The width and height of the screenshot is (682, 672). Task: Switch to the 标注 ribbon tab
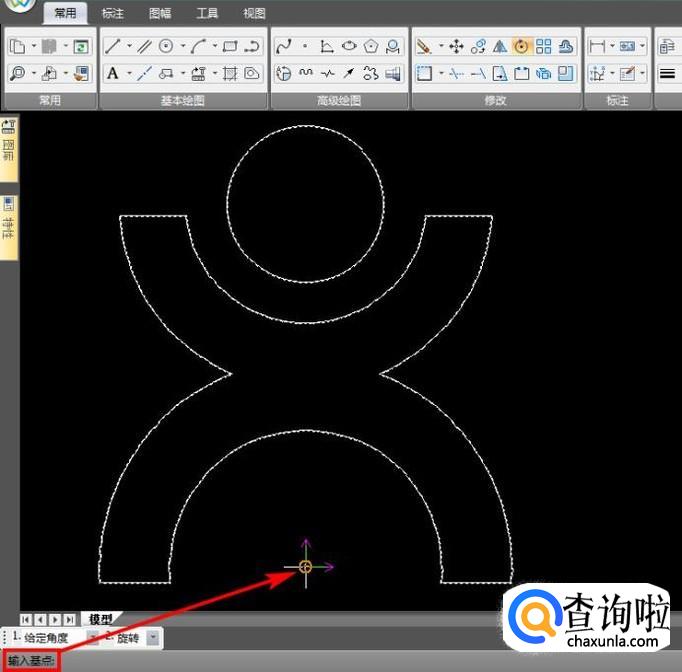(113, 14)
